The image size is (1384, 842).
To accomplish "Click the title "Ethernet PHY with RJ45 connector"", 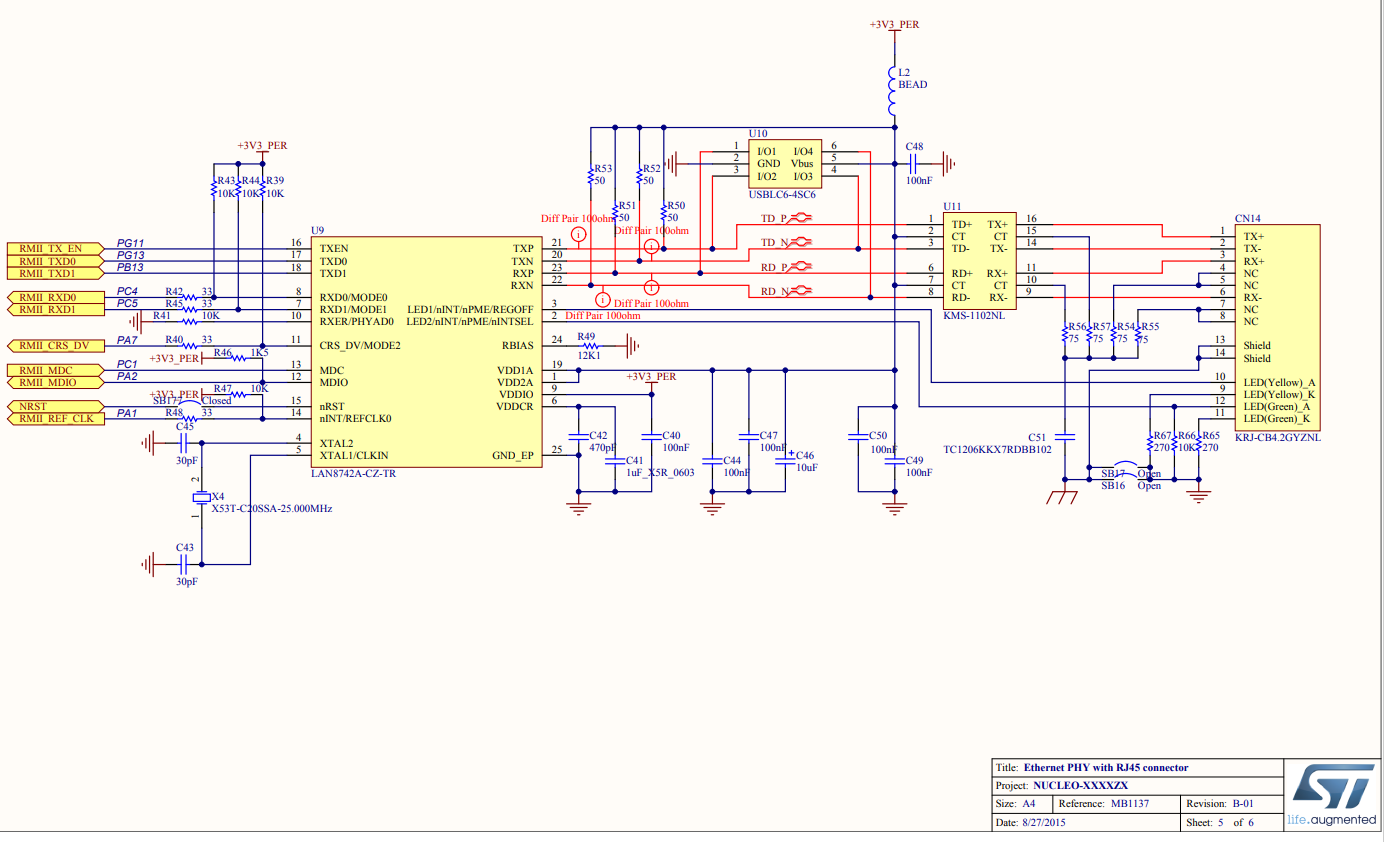I will pyautogui.click(x=1106, y=768).
